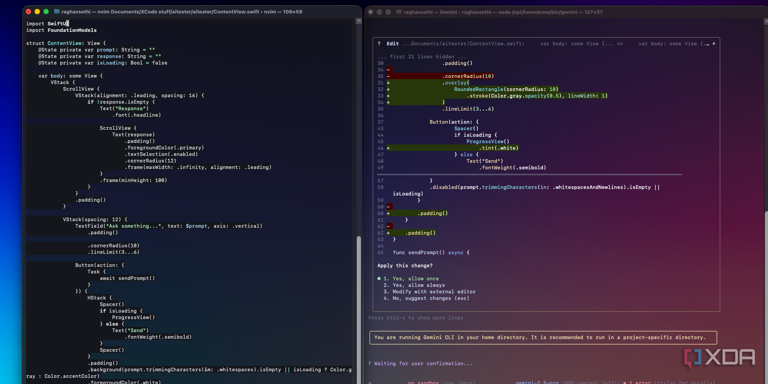Click the "import FoundationModels" line

click(x=61, y=30)
